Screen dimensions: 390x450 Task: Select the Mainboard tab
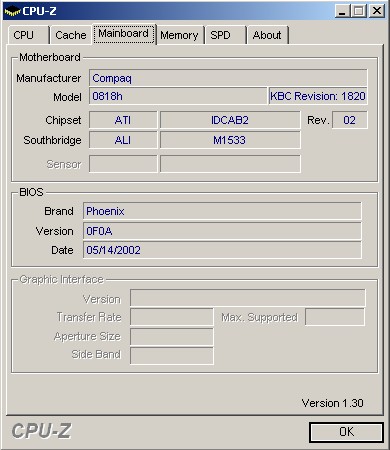tap(124, 34)
